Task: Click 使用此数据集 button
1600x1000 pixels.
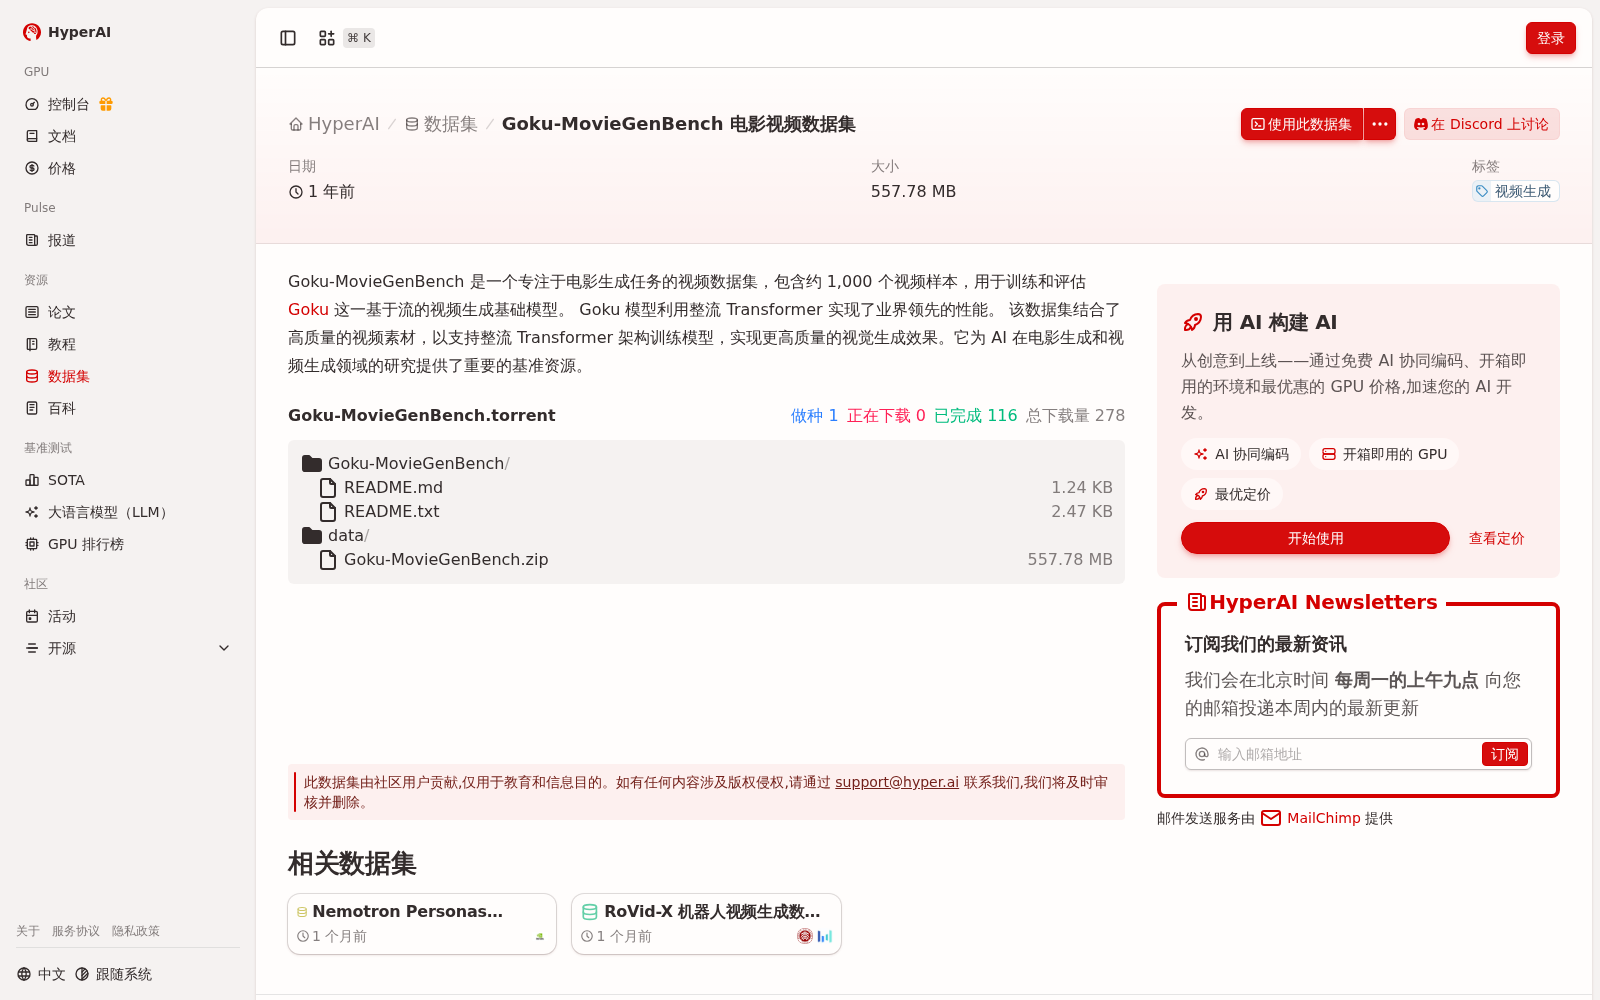Action: click(x=1302, y=124)
